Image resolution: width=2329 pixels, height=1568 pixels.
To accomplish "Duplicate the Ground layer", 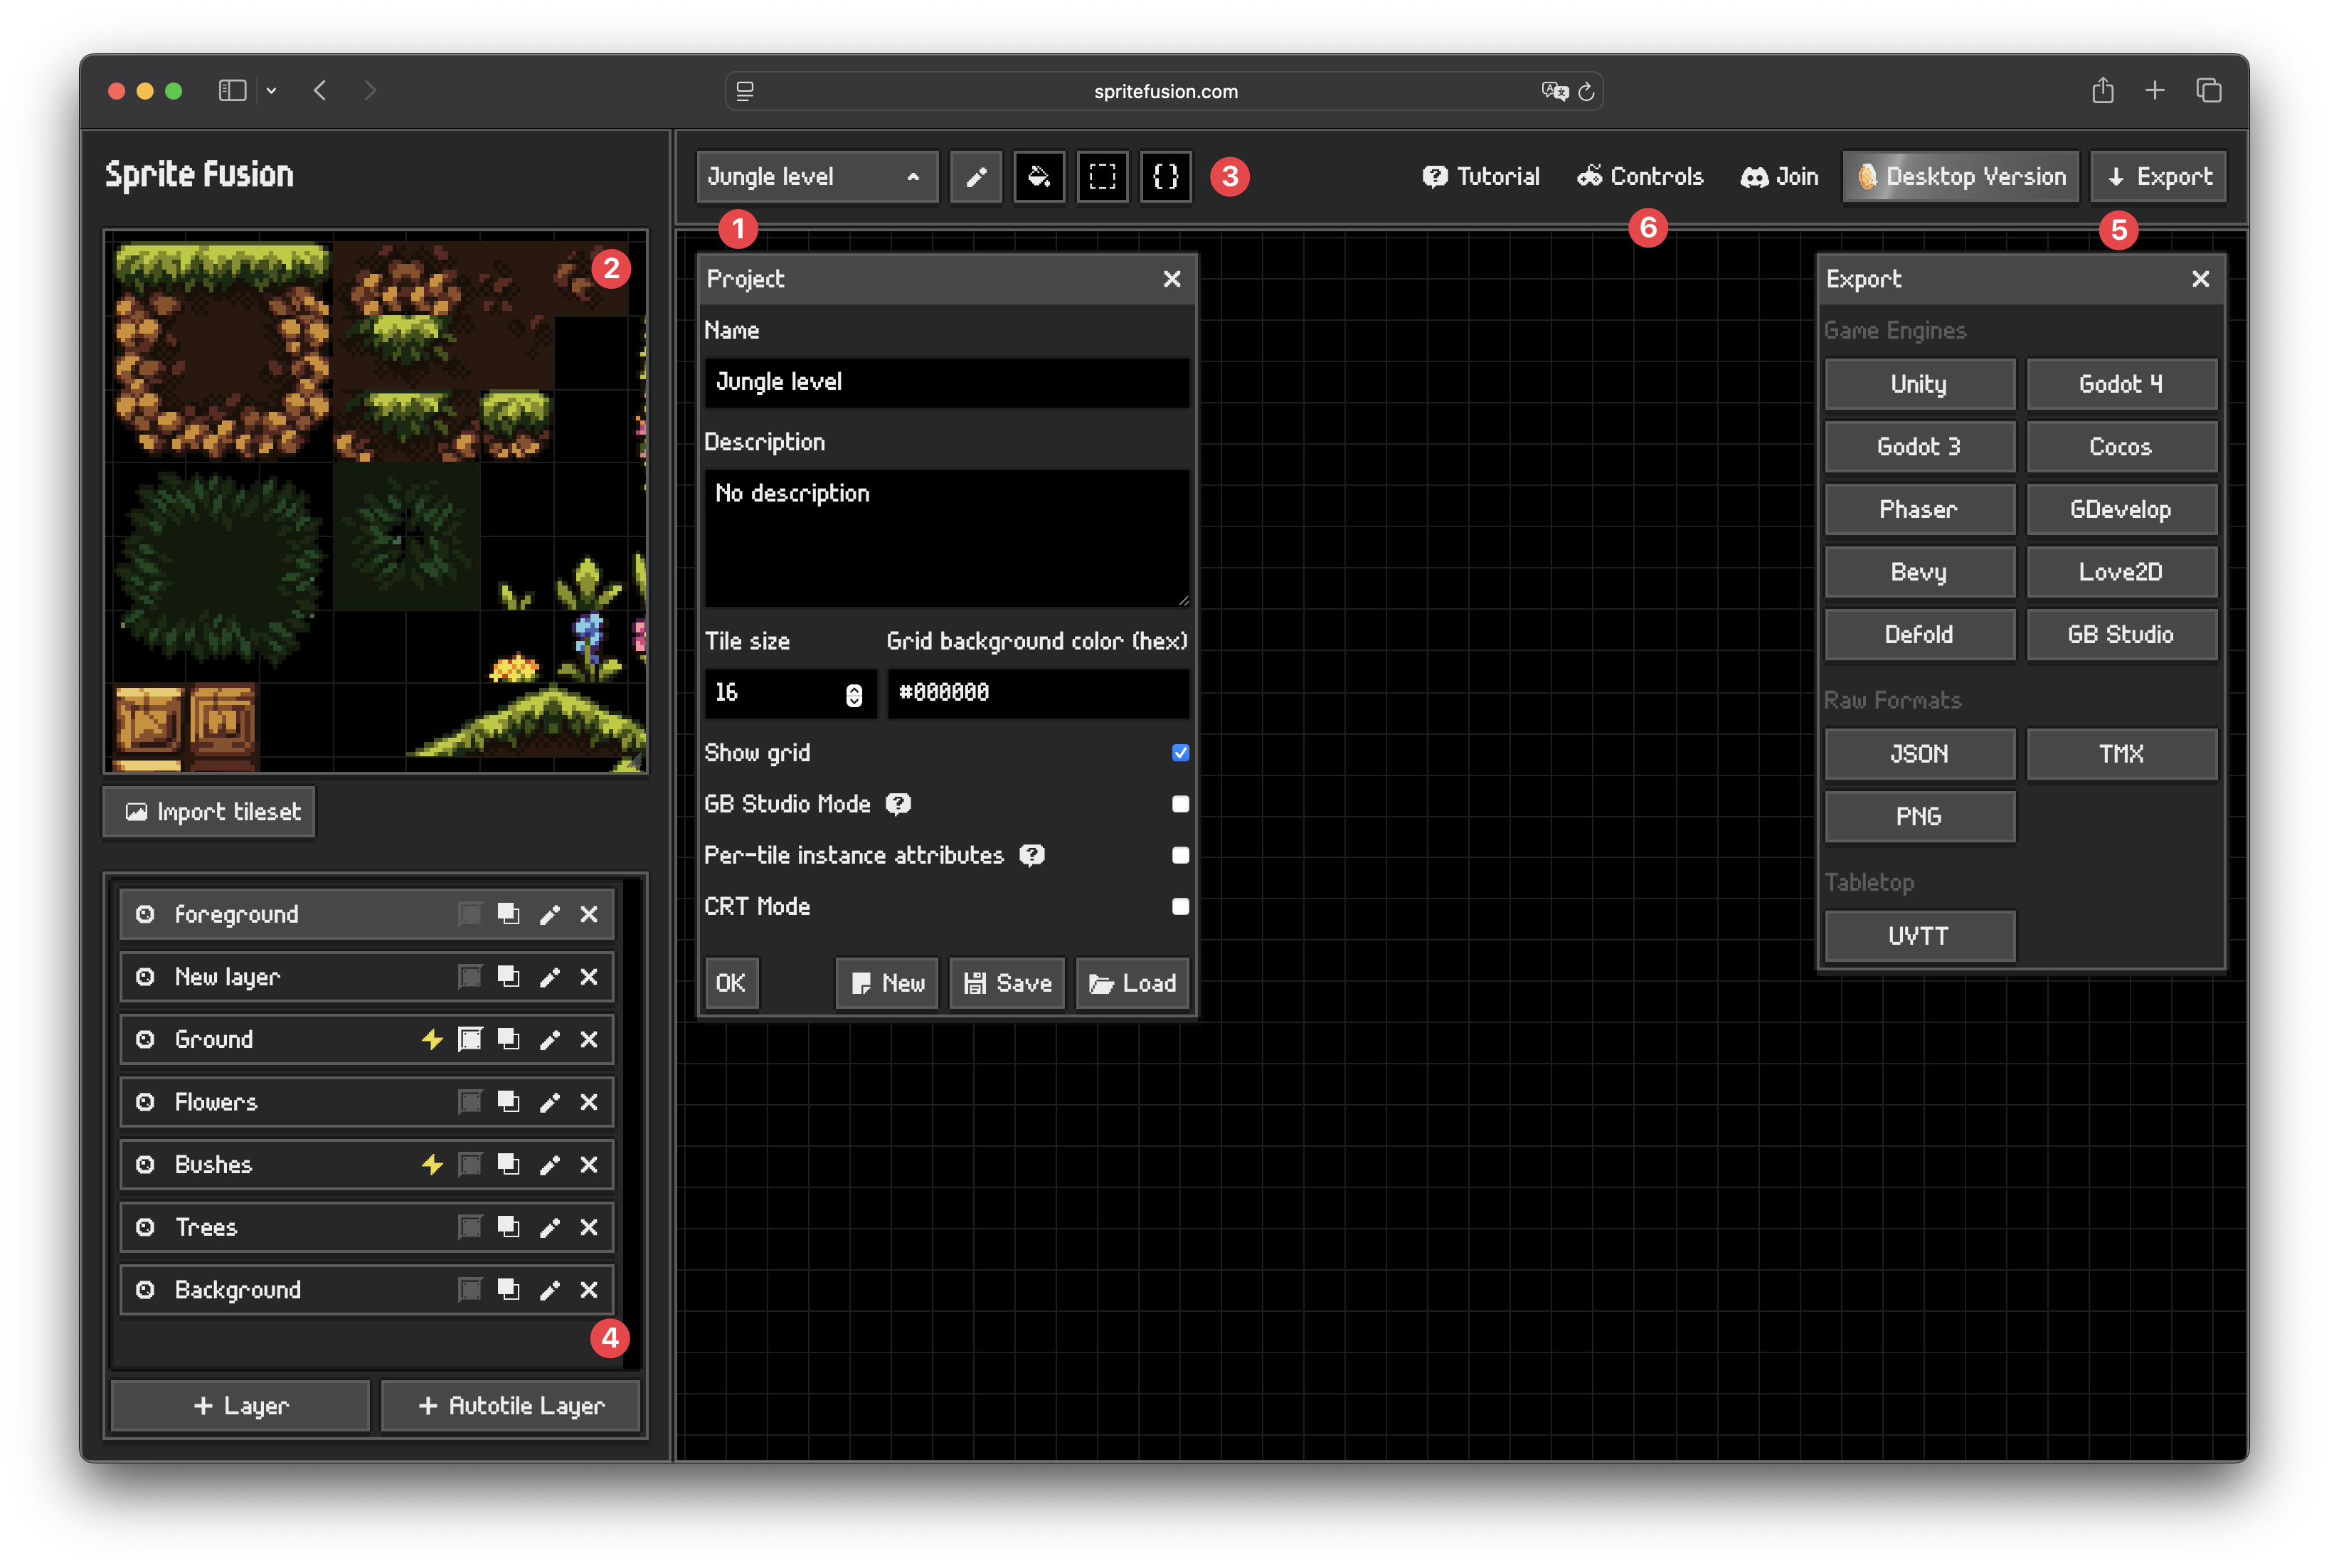I will pos(508,1039).
